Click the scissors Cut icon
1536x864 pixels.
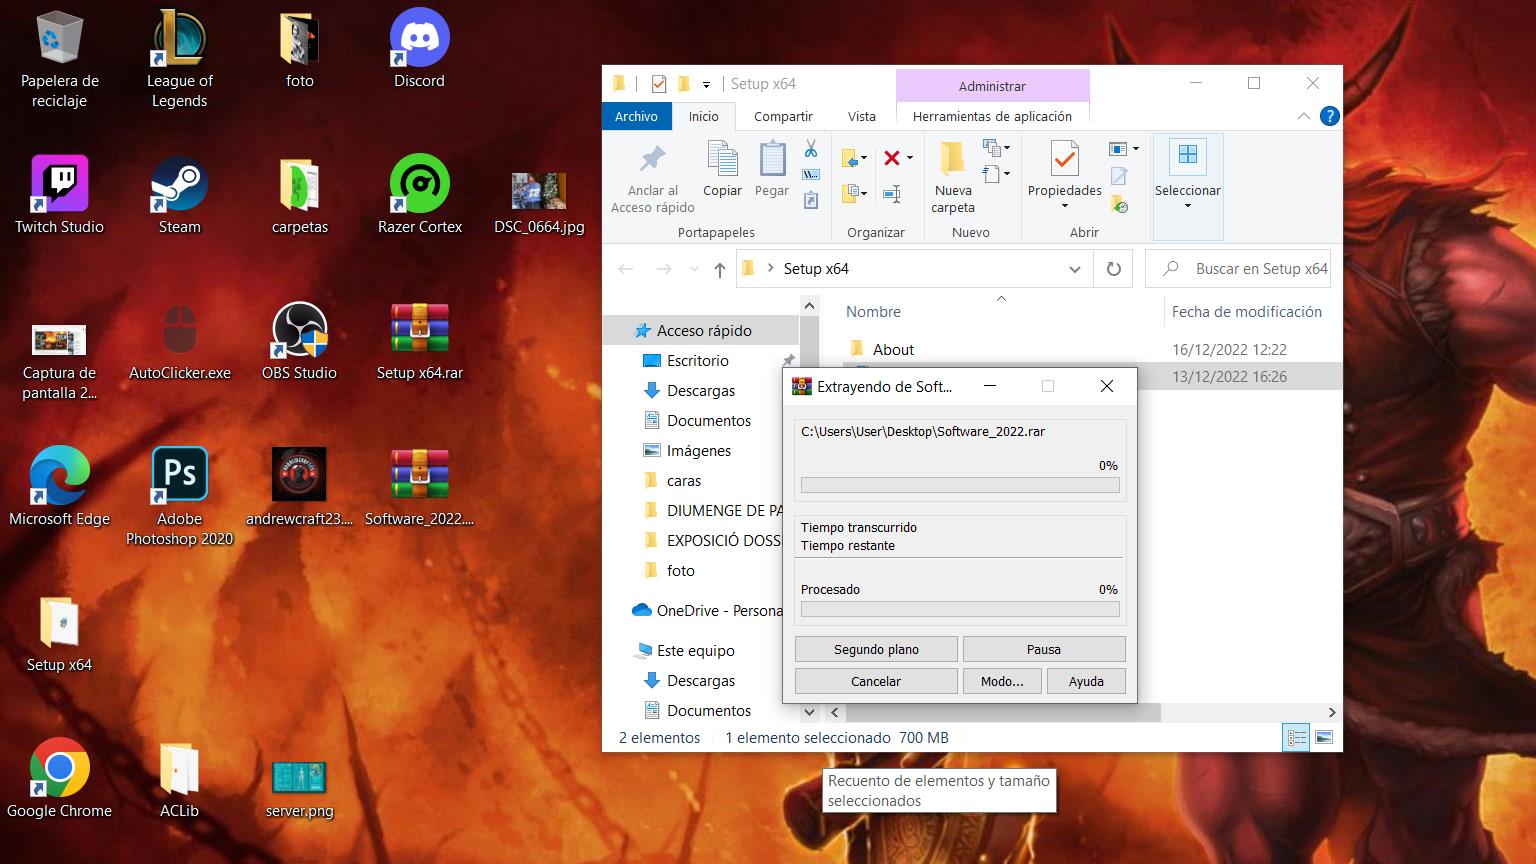pos(811,149)
